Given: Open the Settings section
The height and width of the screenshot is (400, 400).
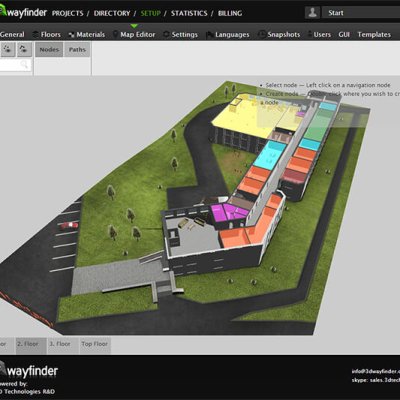Looking at the screenshot, I should tap(181, 35).
